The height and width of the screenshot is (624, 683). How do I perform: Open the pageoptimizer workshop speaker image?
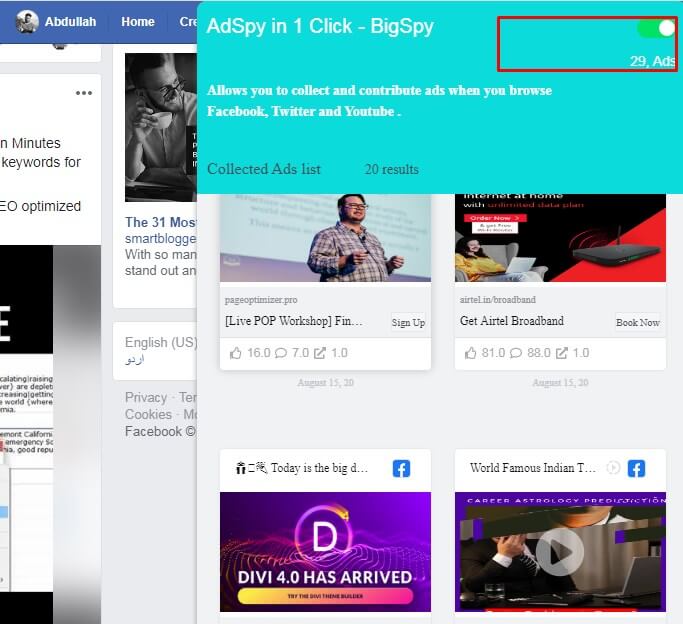coord(325,238)
